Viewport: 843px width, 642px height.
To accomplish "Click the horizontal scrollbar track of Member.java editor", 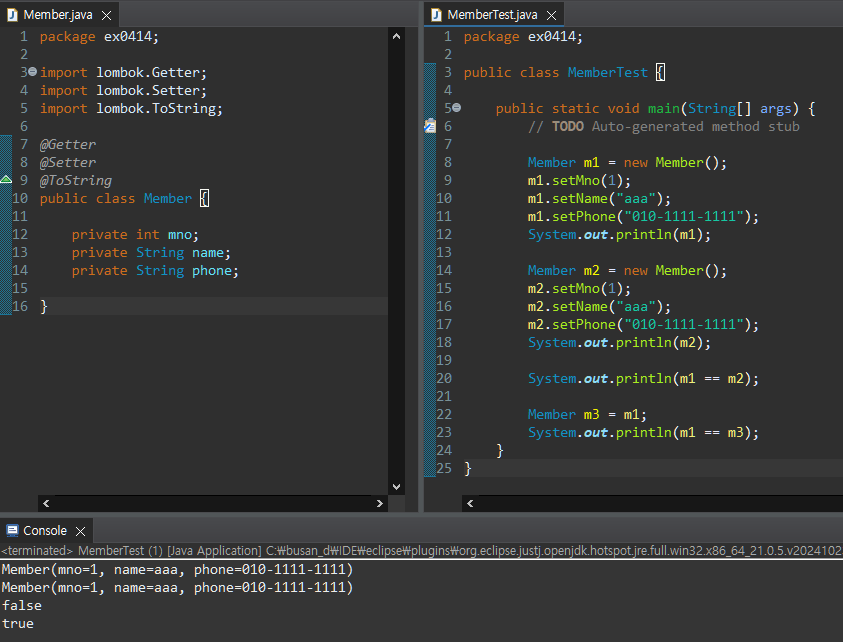I will [x=213, y=503].
